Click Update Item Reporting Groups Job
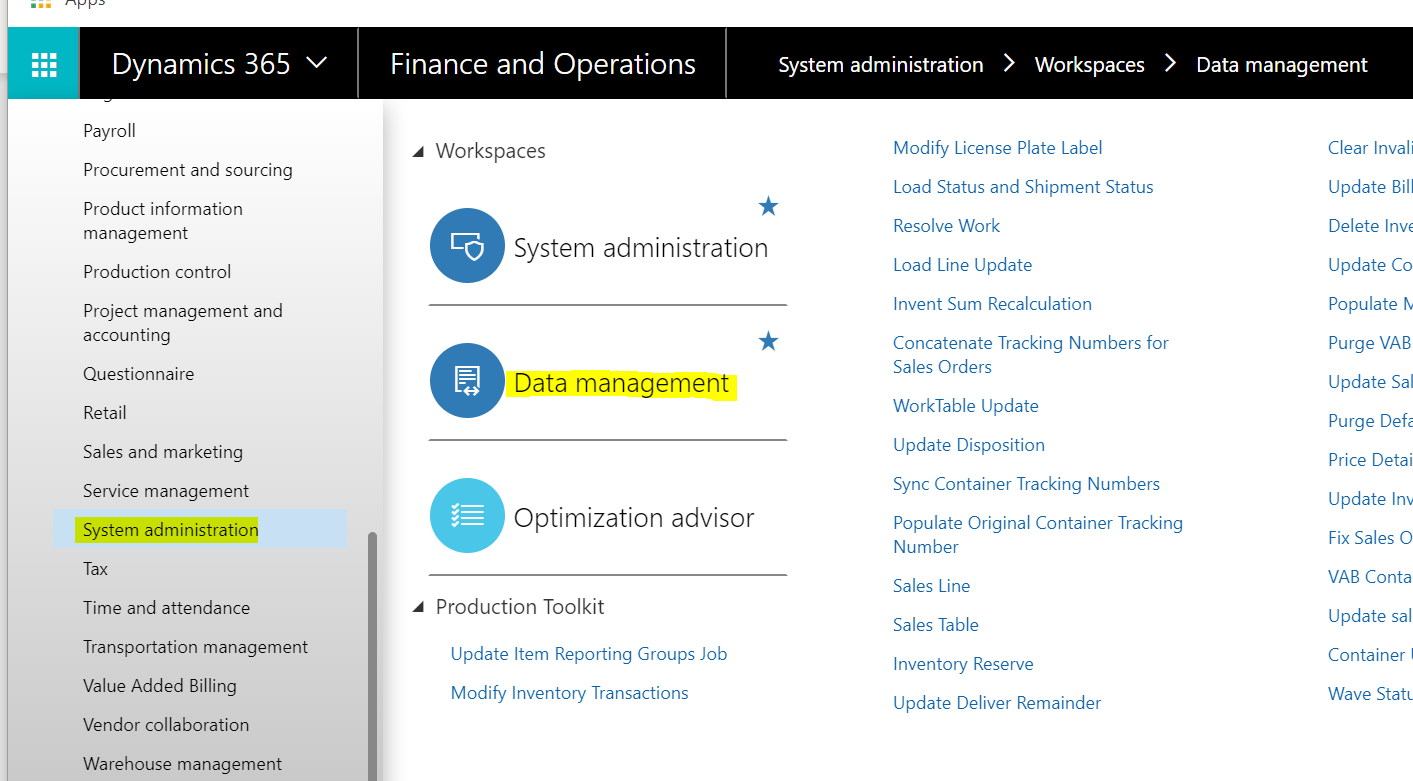Viewport: 1413px width, 781px height. pyautogui.click(x=588, y=653)
